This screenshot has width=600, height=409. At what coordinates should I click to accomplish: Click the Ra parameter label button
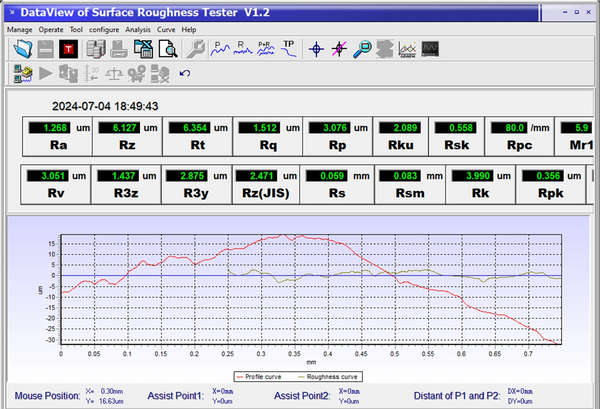coord(57,145)
